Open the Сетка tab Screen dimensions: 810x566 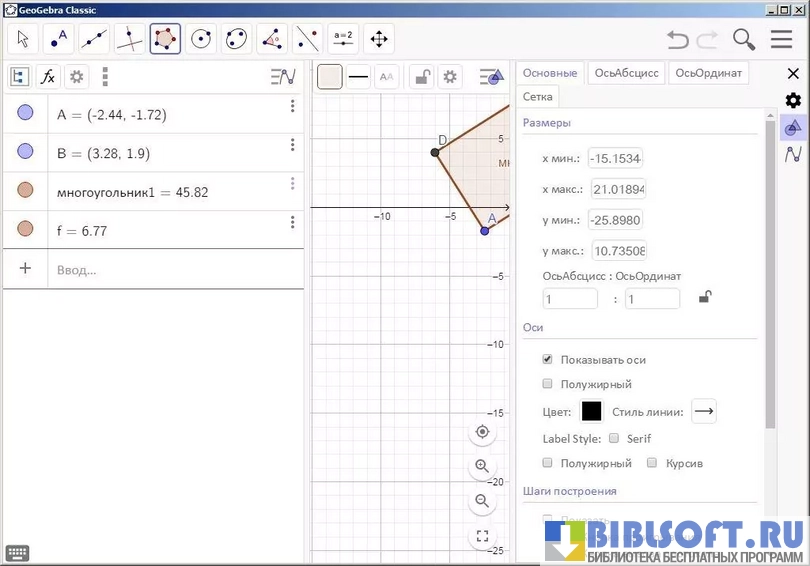[x=538, y=97]
